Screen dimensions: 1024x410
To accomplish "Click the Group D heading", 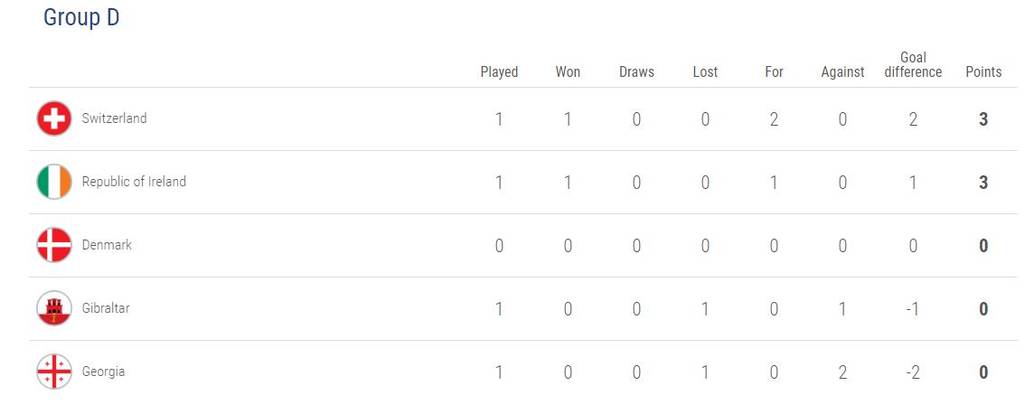I will click(81, 18).
